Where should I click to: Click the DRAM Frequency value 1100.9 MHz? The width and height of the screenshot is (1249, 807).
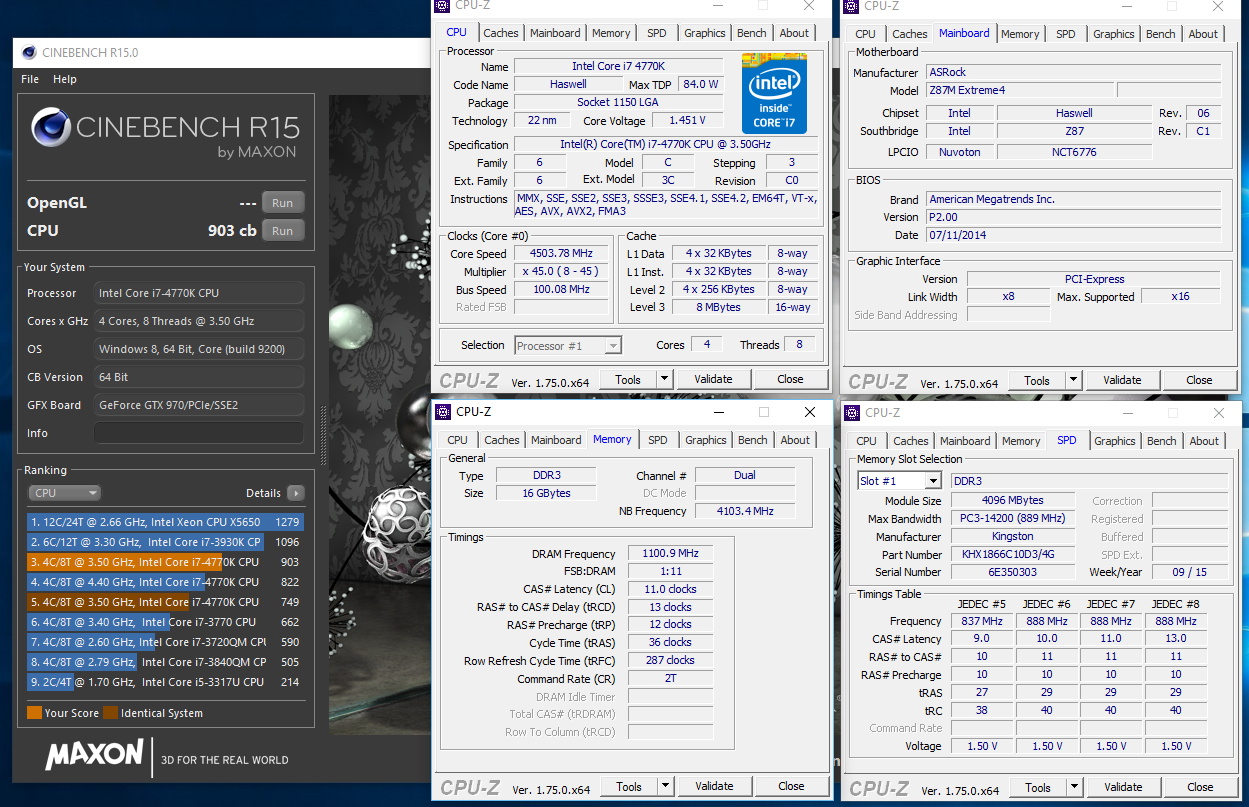tap(670, 554)
